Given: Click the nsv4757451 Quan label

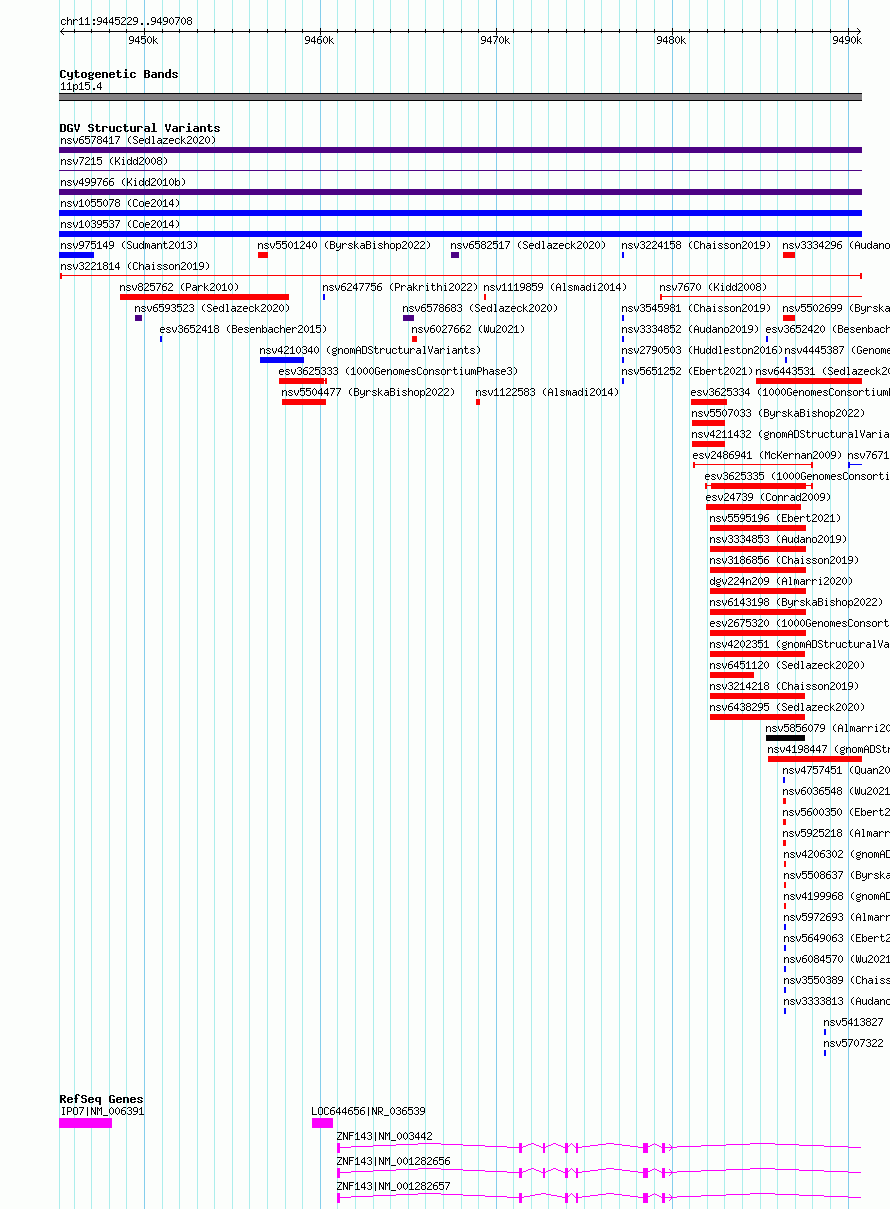Looking at the screenshot, I should [836, 770].
